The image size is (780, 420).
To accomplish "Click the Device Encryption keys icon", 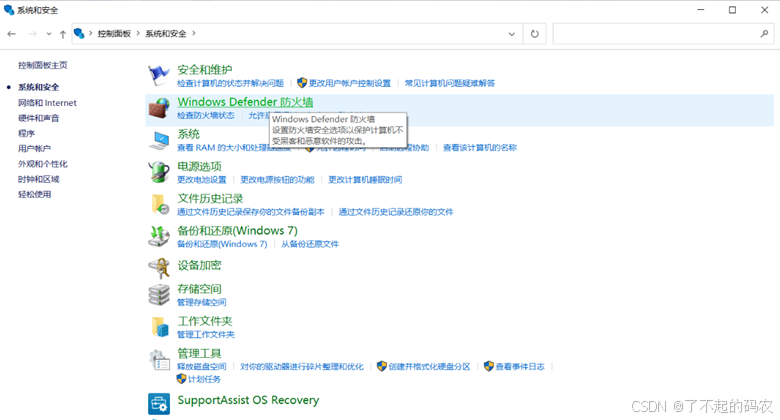I will point(159,268).
